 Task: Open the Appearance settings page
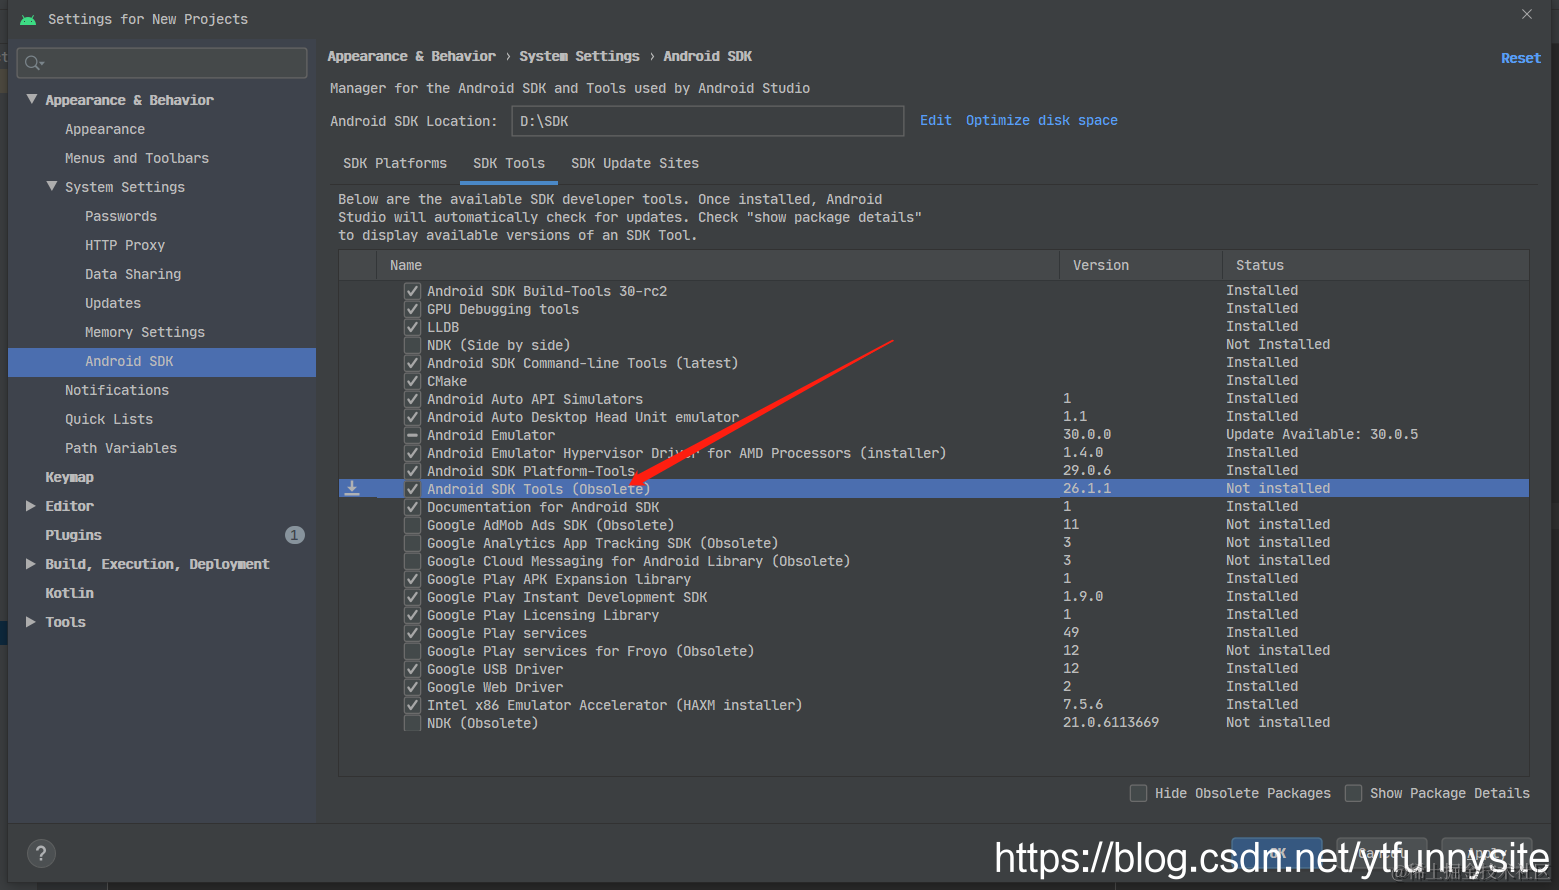click(105, 129)
